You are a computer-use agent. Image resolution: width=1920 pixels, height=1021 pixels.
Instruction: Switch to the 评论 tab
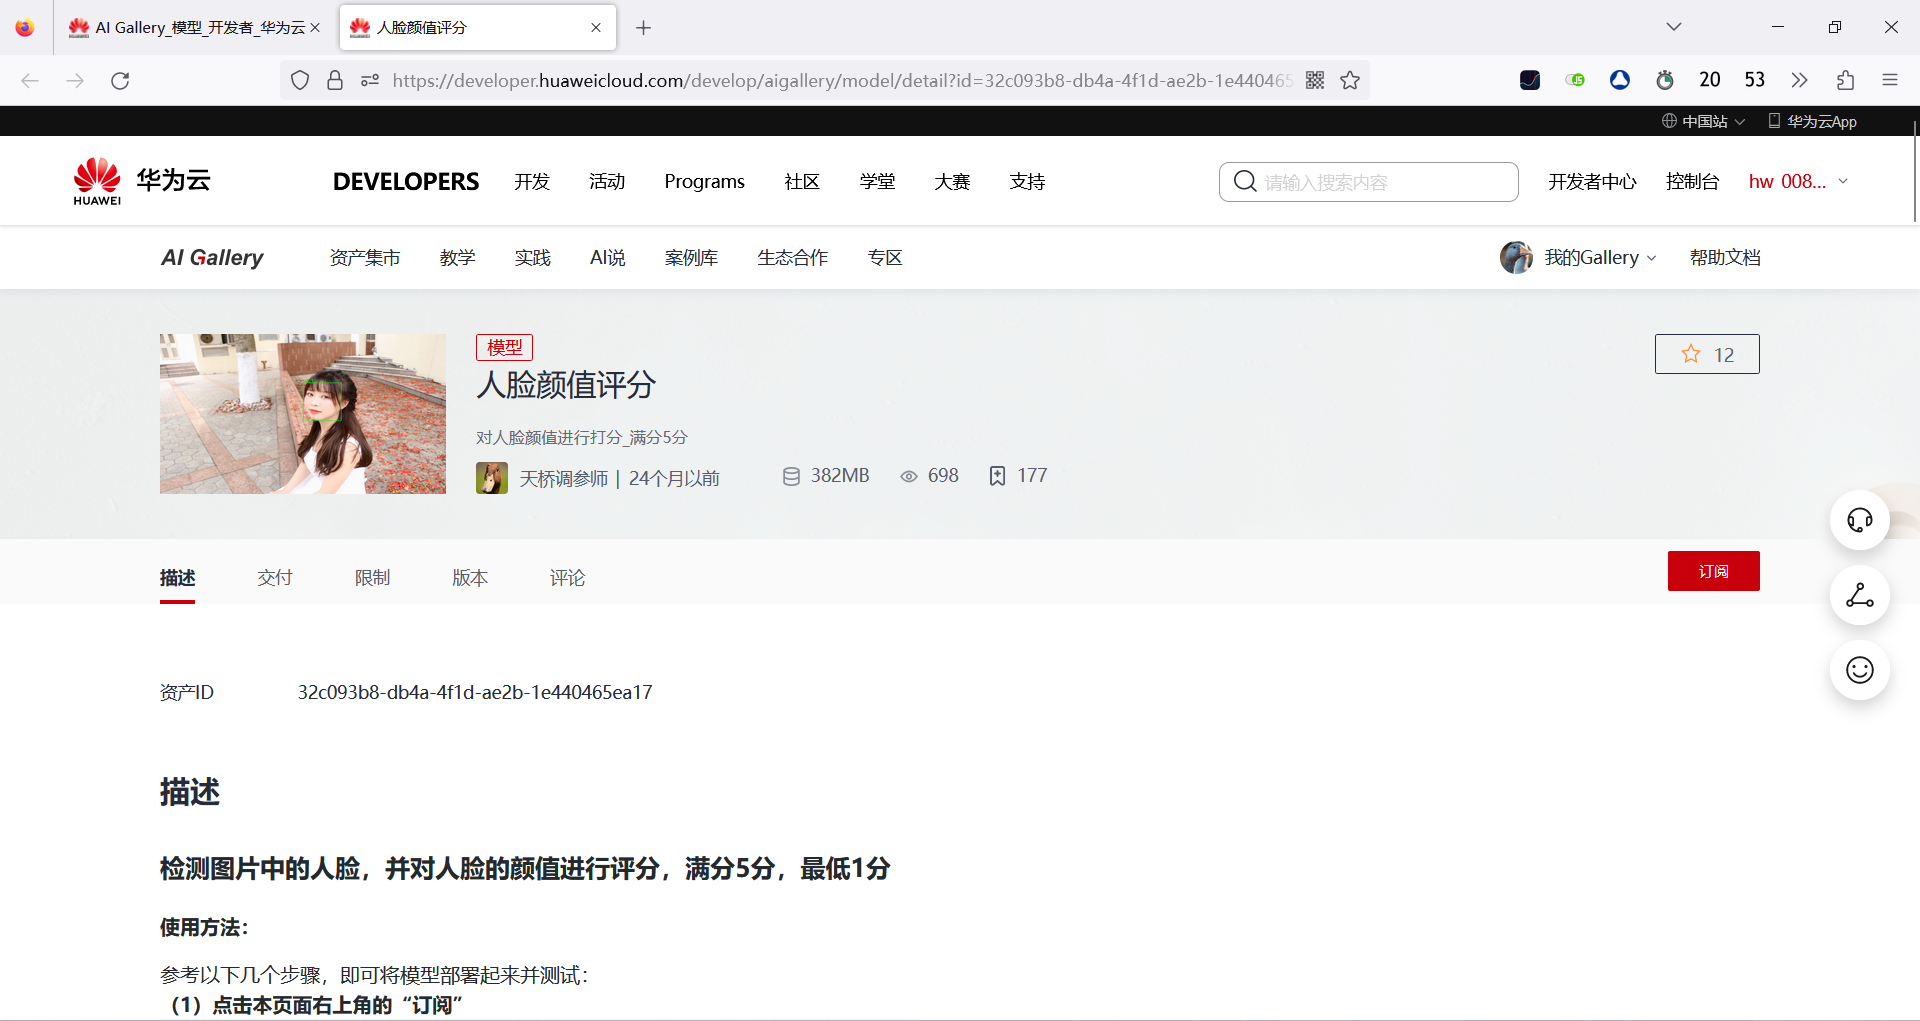567,577
